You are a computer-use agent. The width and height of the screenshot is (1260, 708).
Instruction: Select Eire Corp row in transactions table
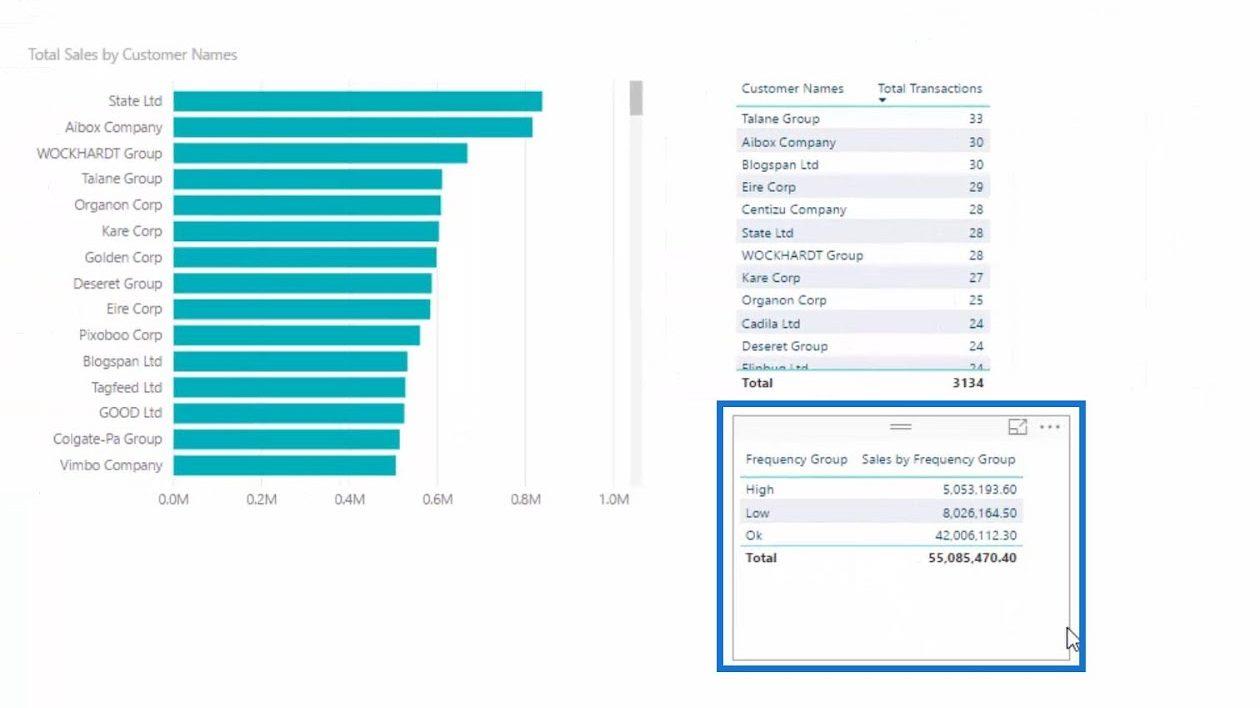pos(863,187)
